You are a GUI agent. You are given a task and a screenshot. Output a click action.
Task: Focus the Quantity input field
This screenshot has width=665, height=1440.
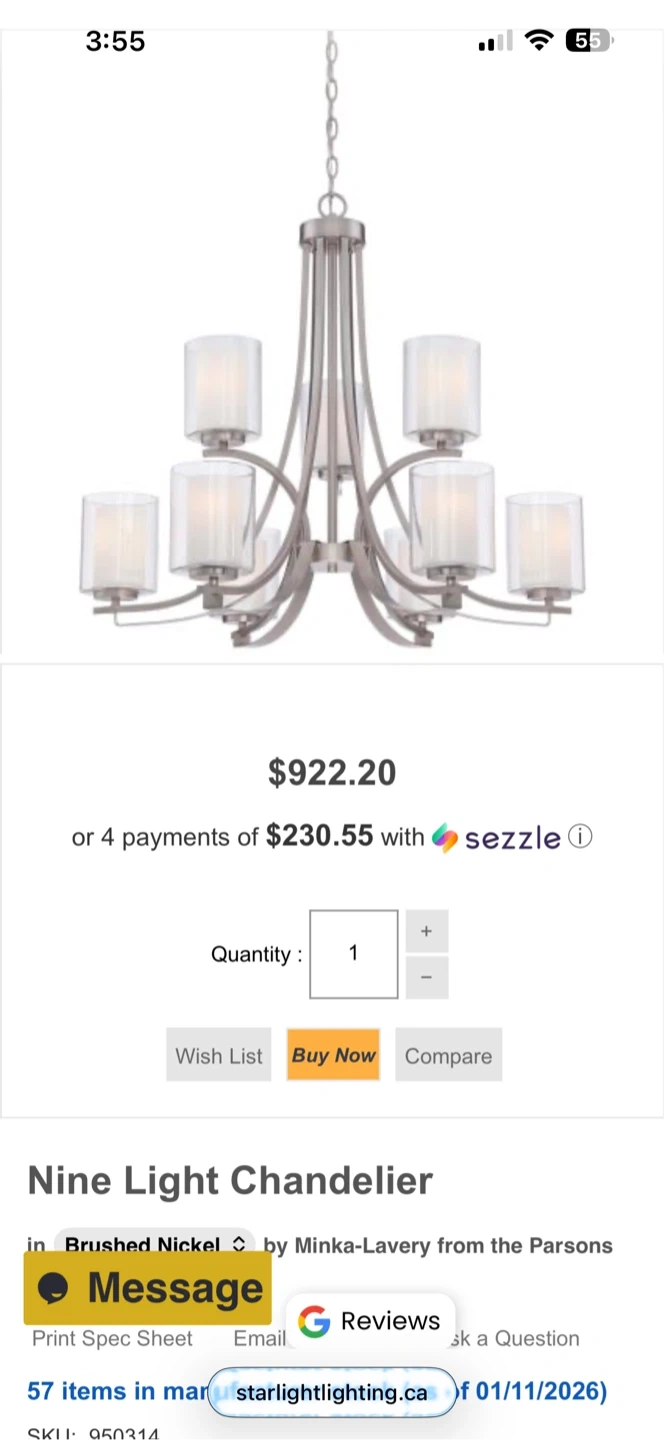pos(353,954)
